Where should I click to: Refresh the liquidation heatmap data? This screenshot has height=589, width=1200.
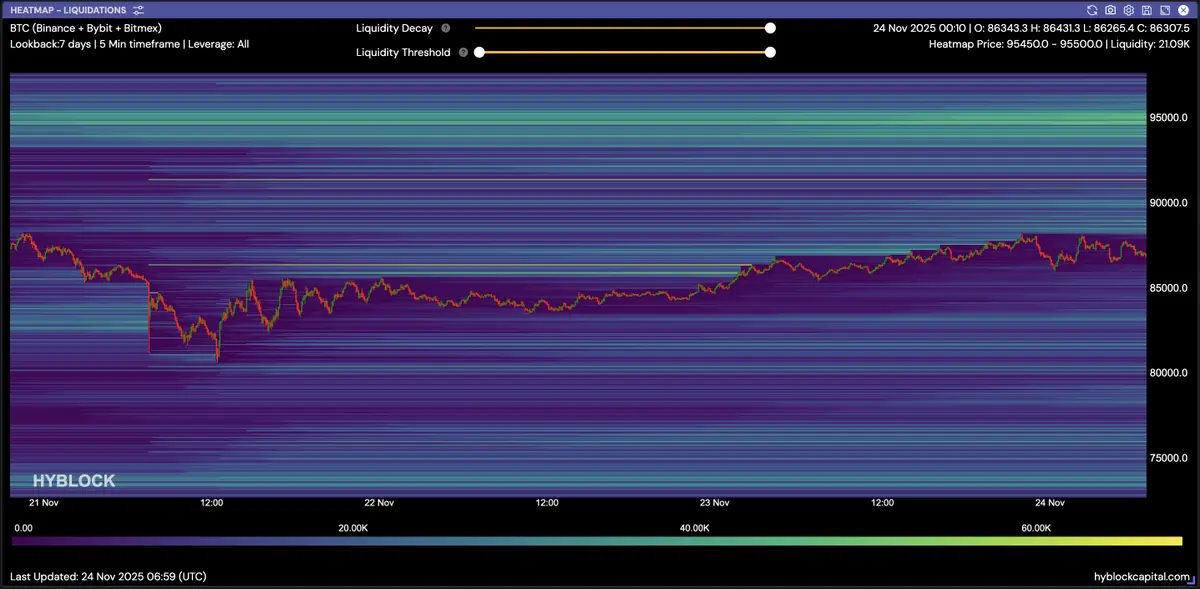click(x=1092, y=10)
